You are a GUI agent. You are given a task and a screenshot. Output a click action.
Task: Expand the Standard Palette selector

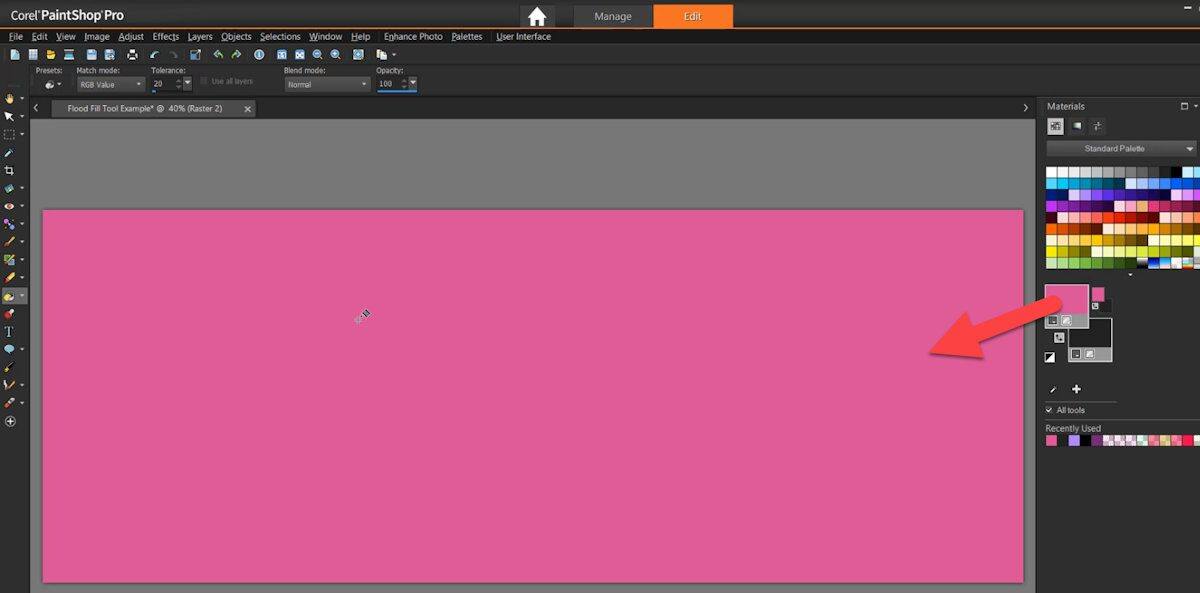click(1120, 147)
